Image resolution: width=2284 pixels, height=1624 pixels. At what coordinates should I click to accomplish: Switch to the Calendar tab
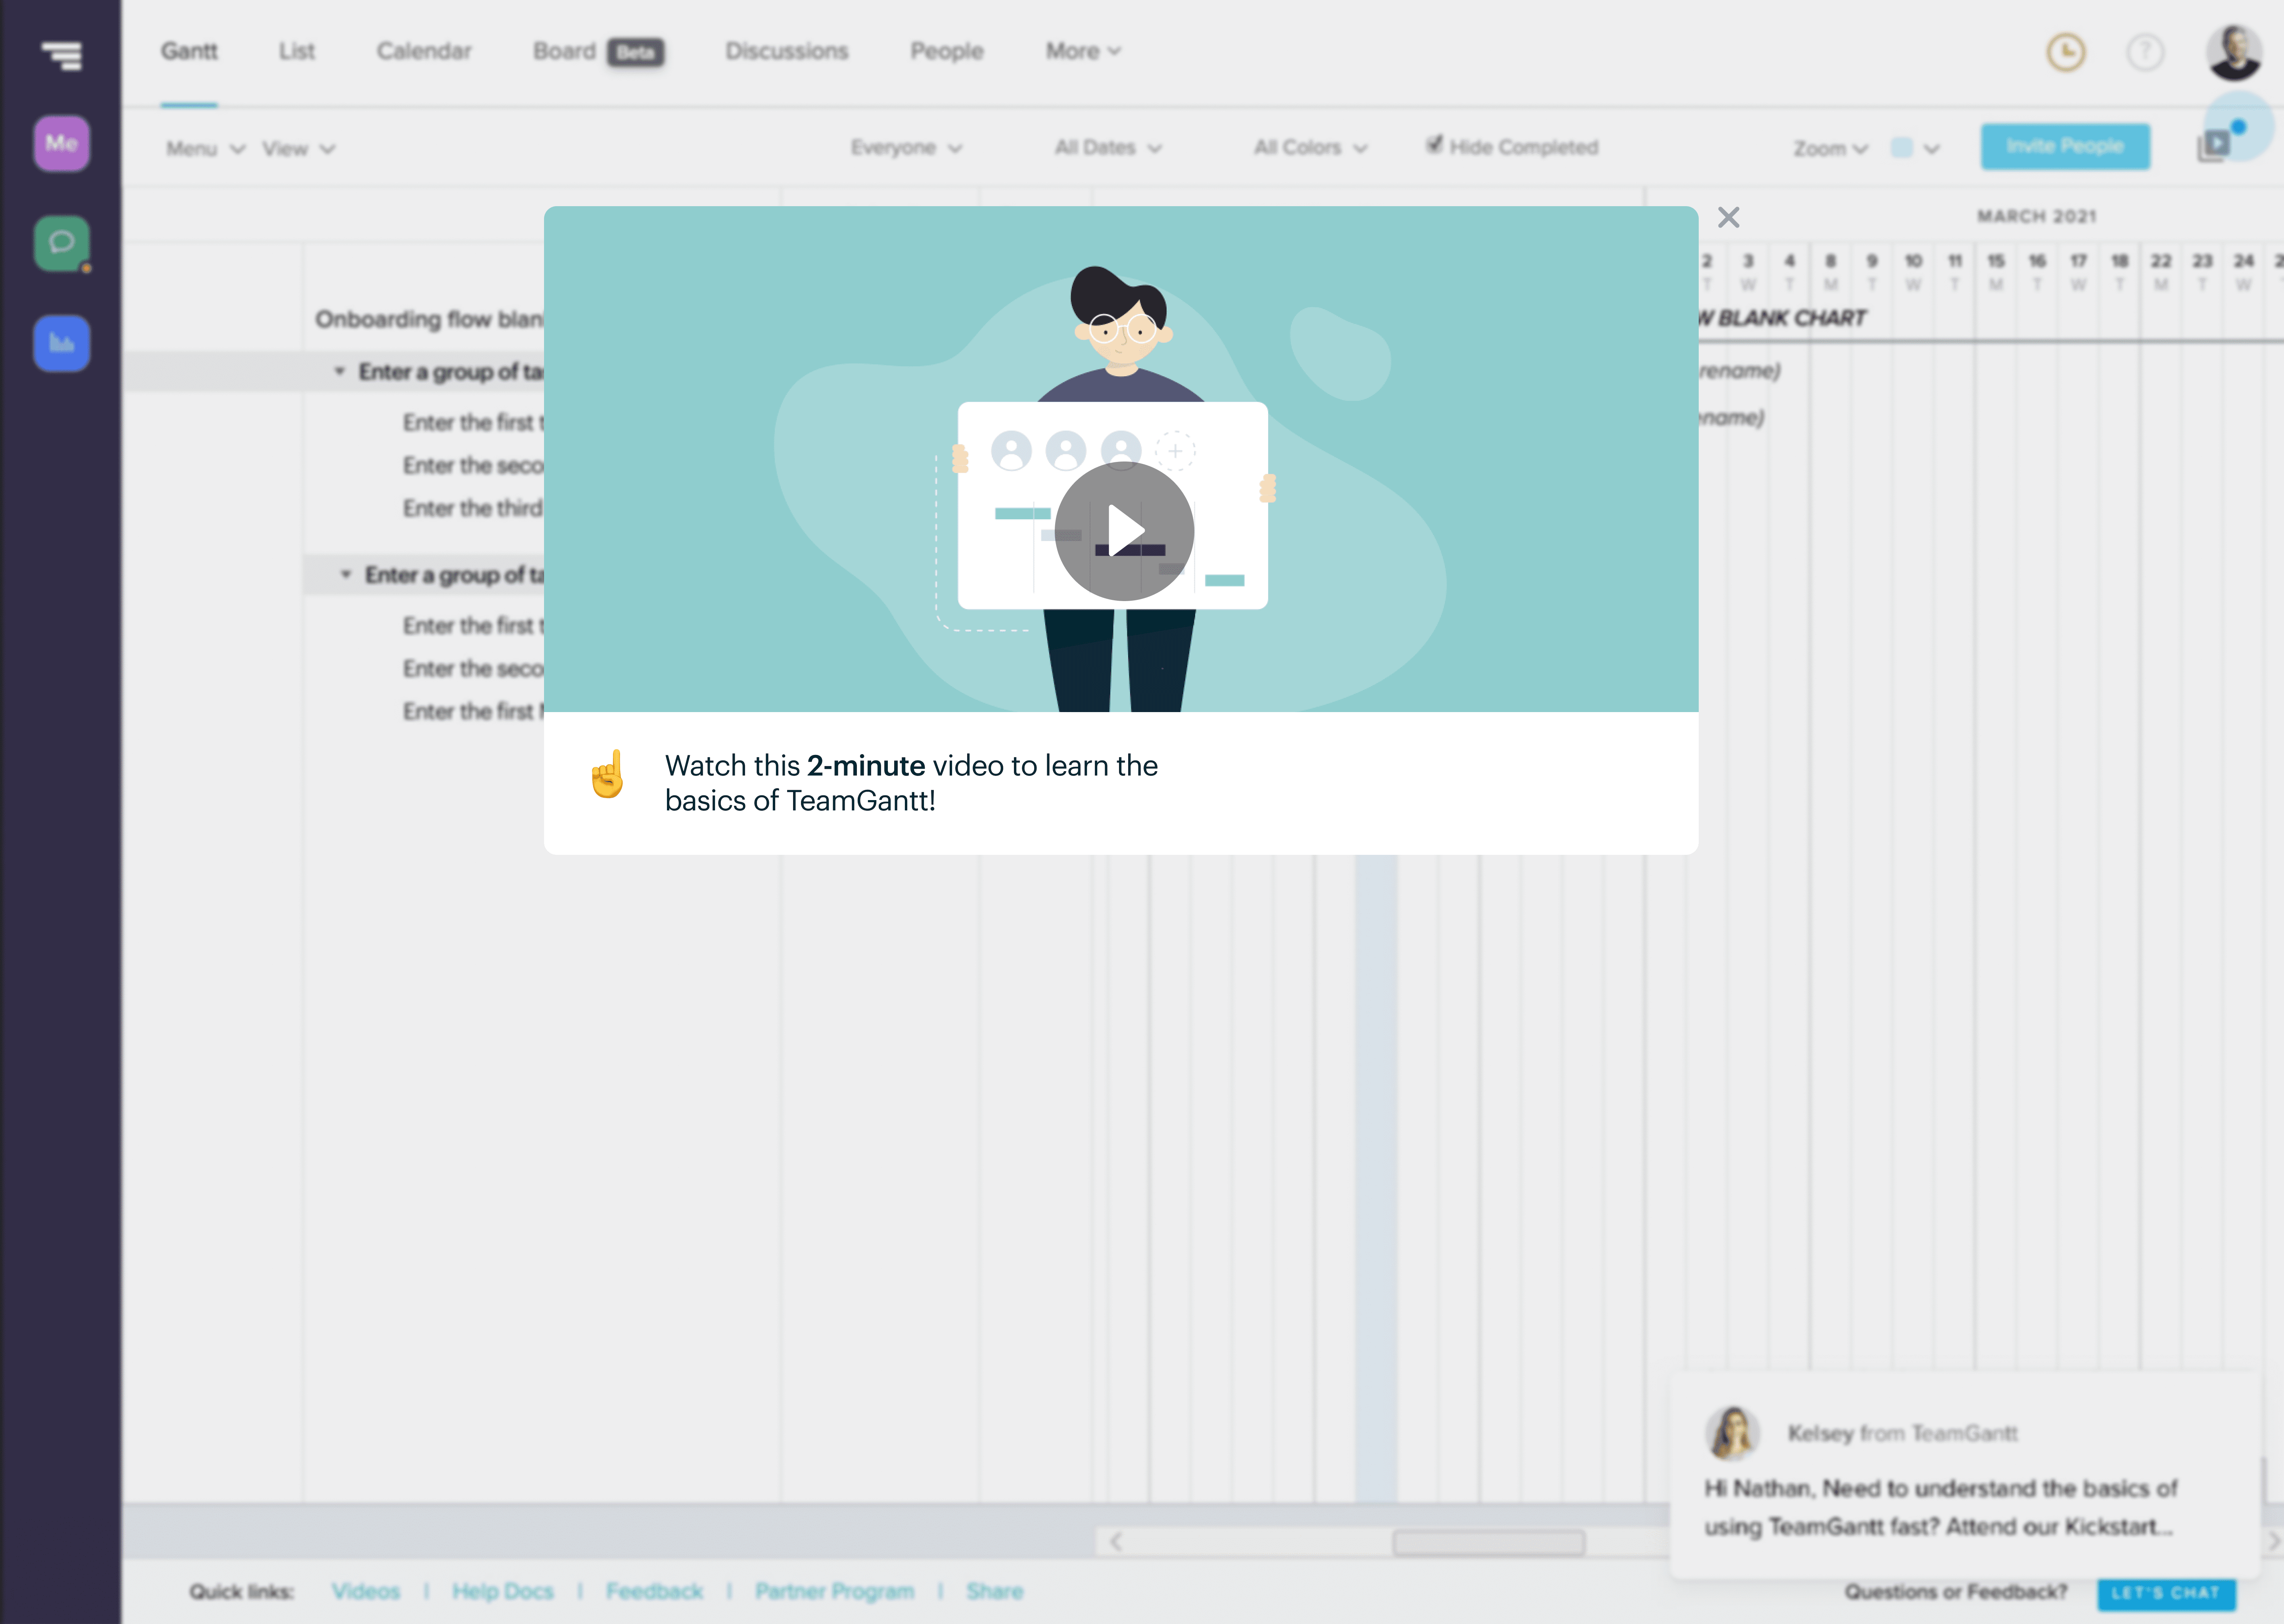[x=423, y=51]
